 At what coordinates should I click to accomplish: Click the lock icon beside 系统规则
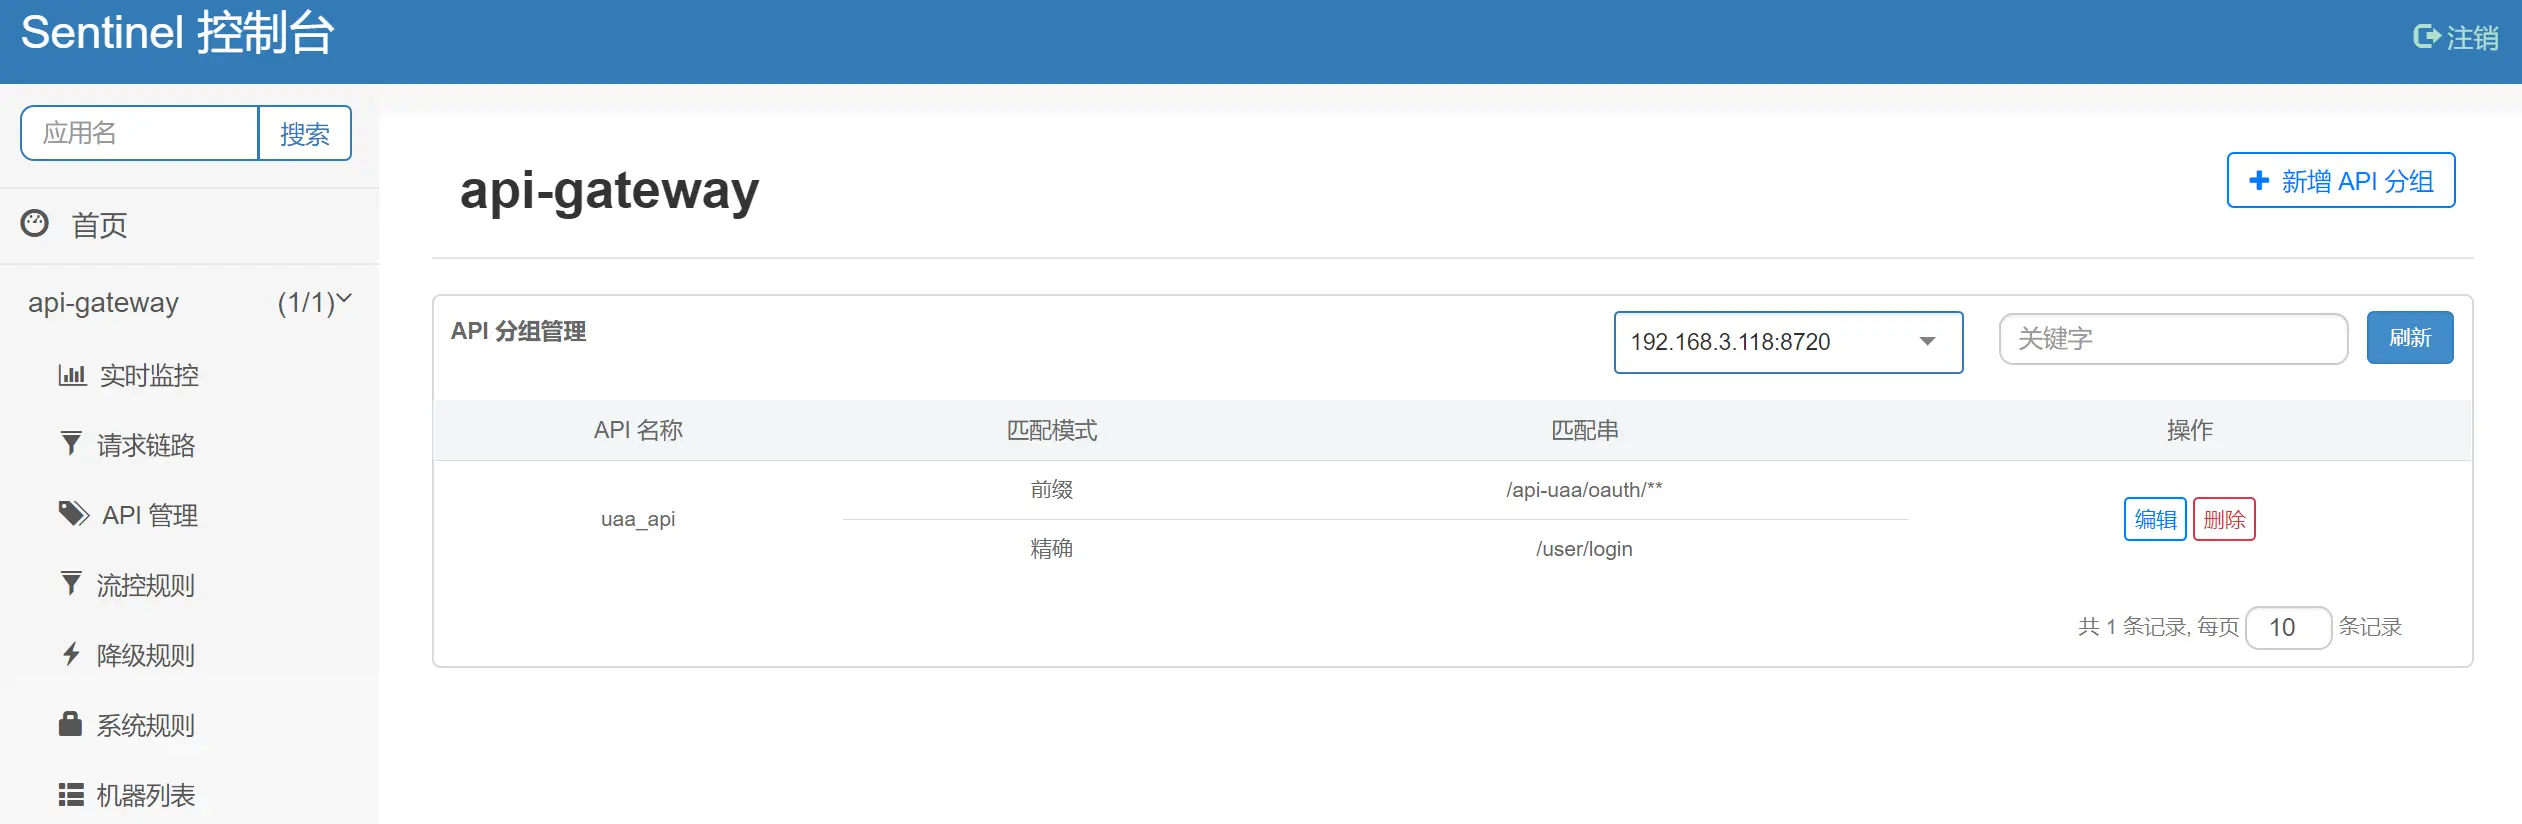(x=70, y=723)
